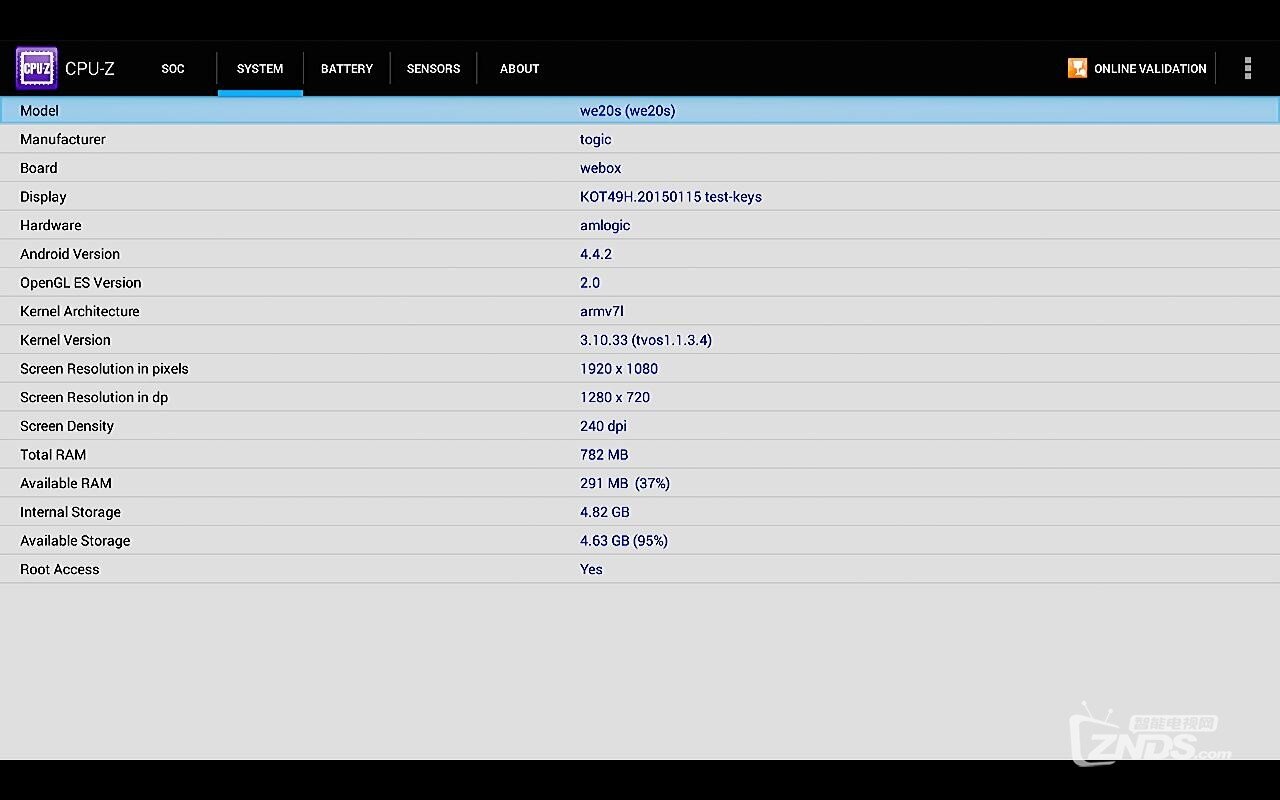The height and width of the screenshot is (800, 1280).
Task: Select the Kernel Architecture label
Action: 80,311
